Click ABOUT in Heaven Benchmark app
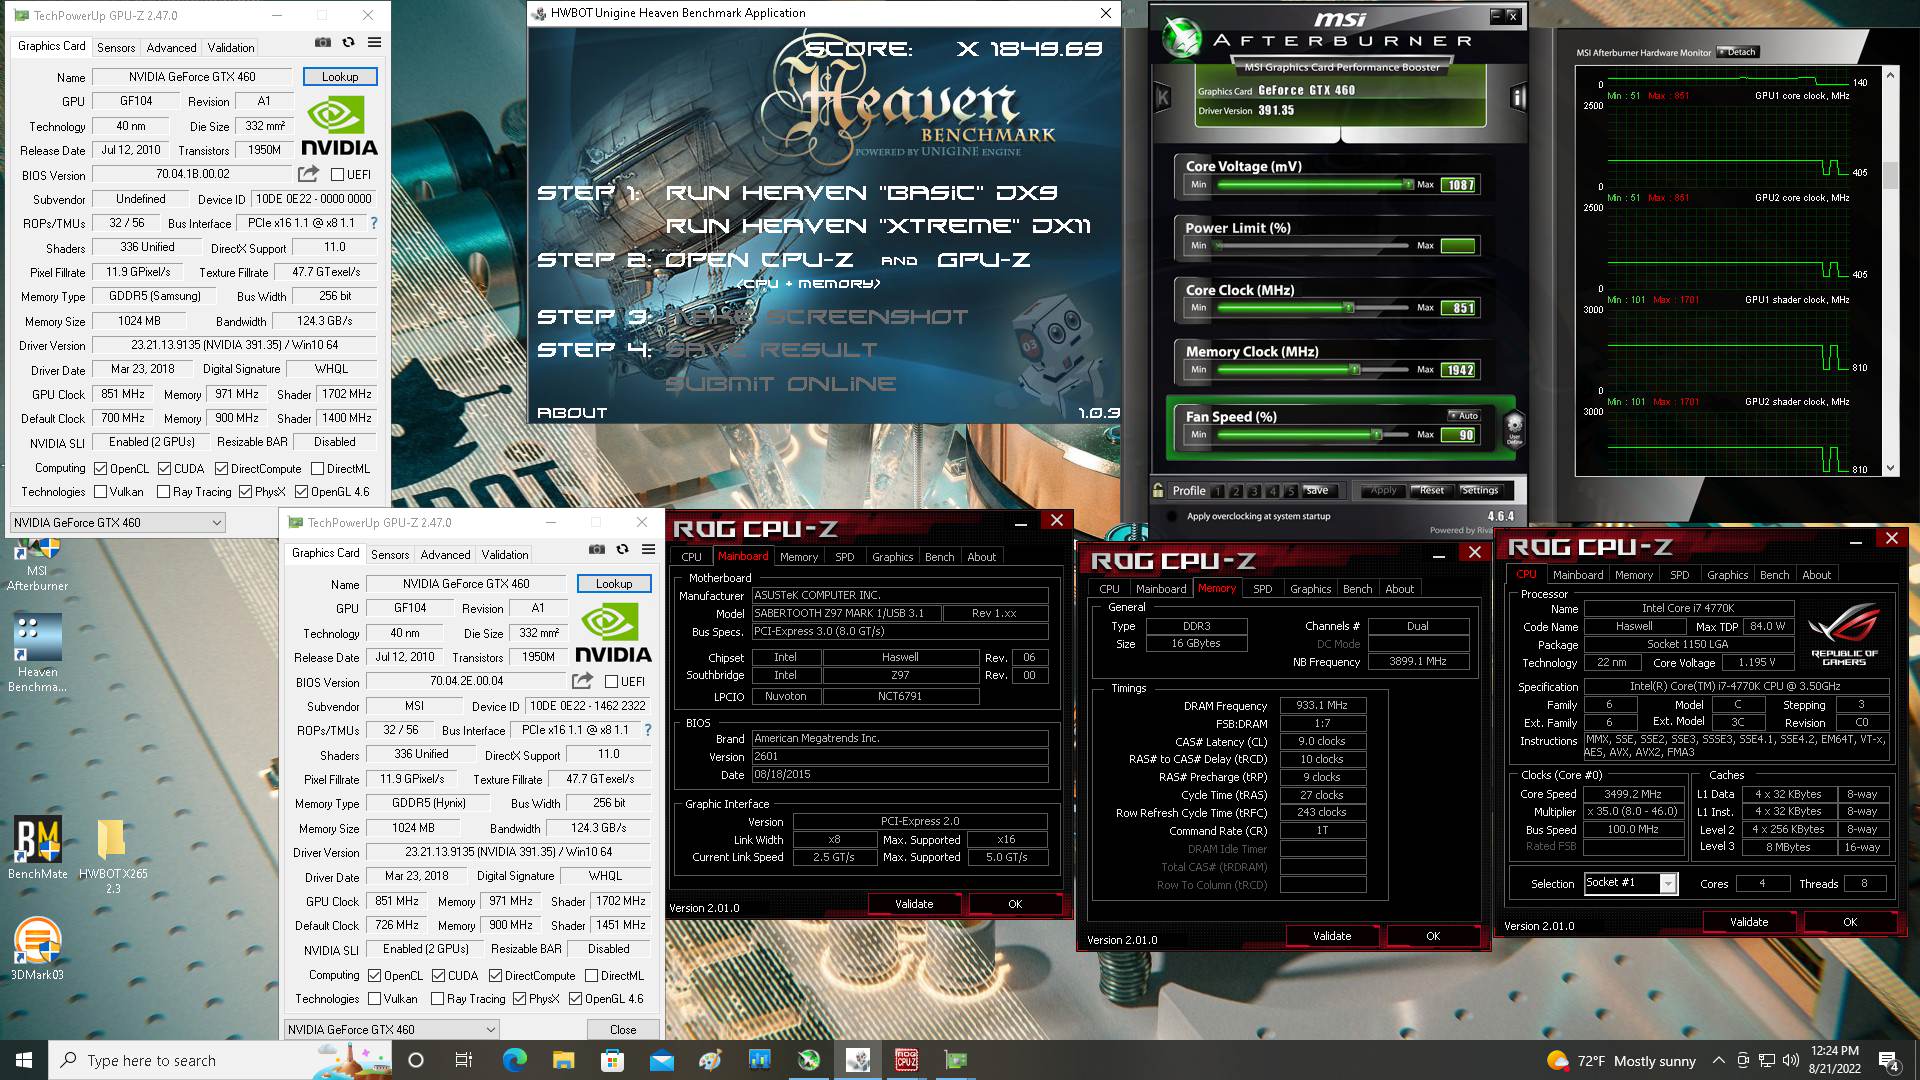Screen dimensions: 1920x1080 pyautogui.click(x=572, y=413)
